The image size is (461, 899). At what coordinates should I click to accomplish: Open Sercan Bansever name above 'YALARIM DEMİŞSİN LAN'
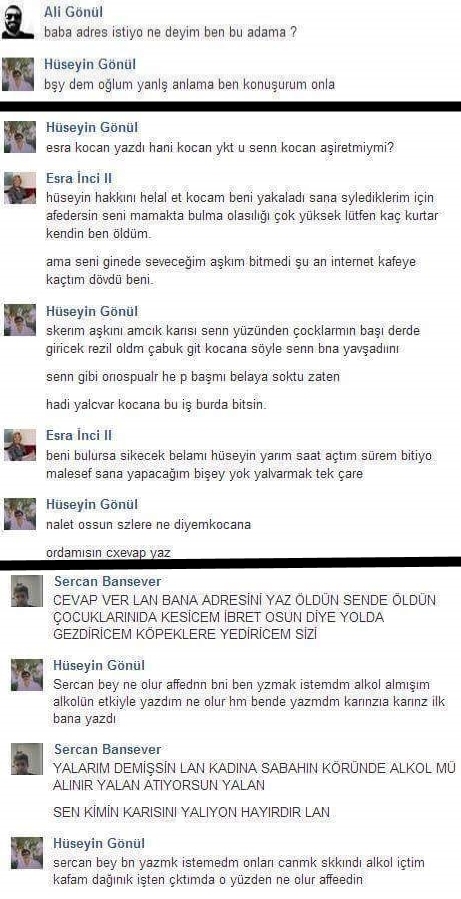(108, 749)
